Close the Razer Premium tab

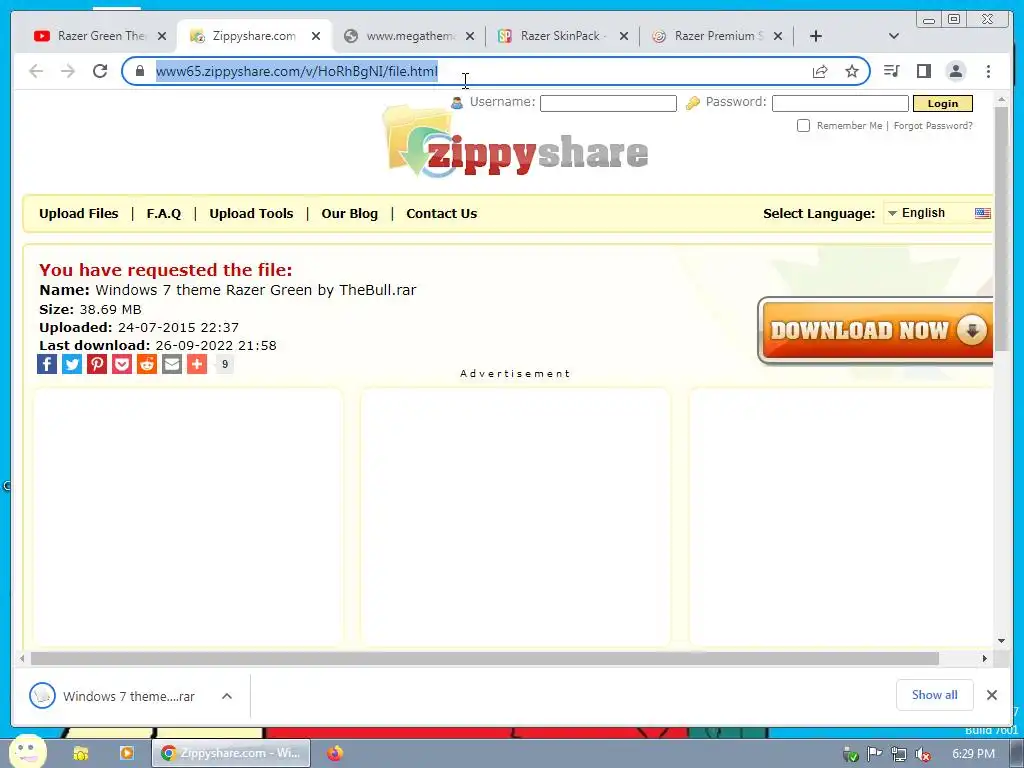(778, 37)
